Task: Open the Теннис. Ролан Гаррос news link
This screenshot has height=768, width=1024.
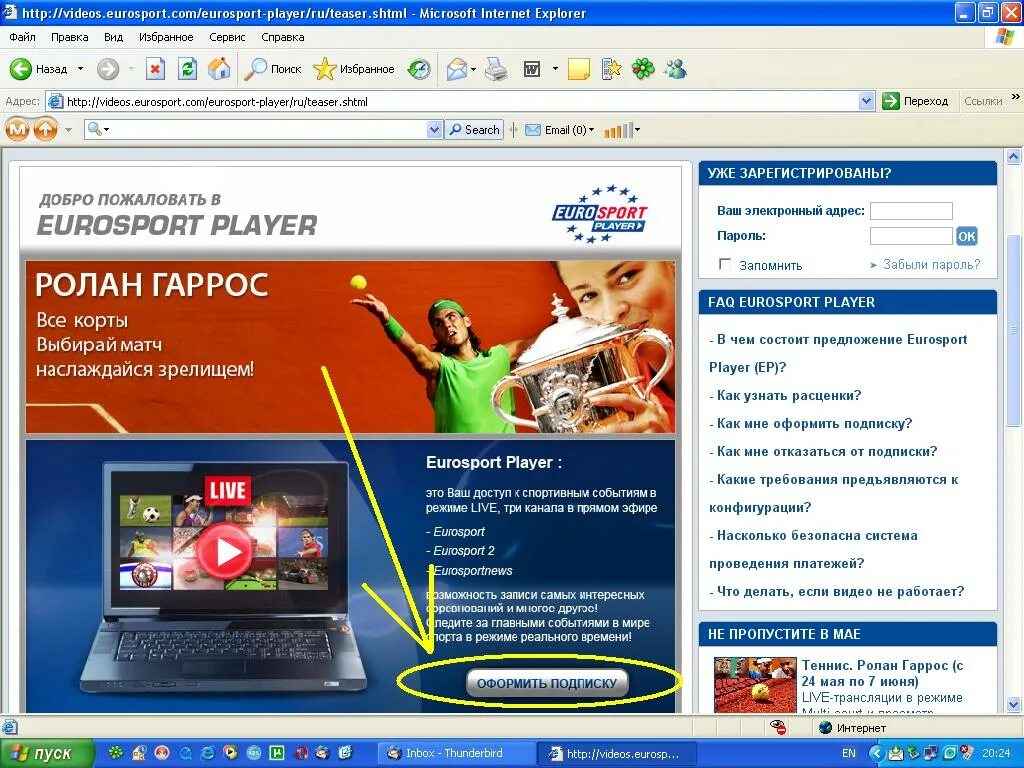Action: (x=882, y=673)
